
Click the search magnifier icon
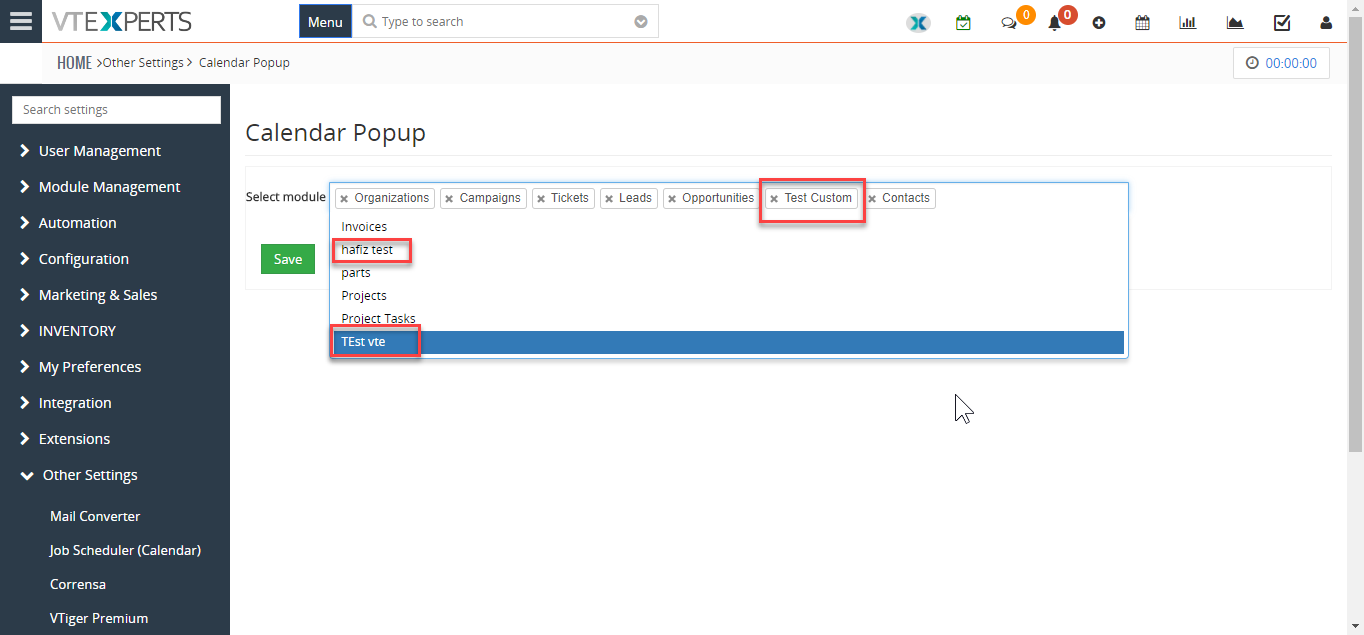coord(369,22)
